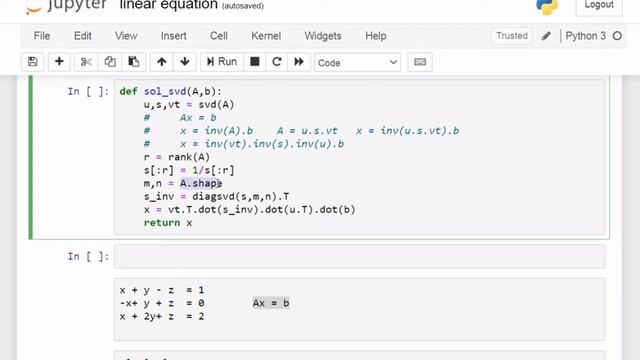Image resolution: width=640 pixels, height=360 pixels.
Task: Click the equation x + y - z = 1
Action: (x=162, y=290)
